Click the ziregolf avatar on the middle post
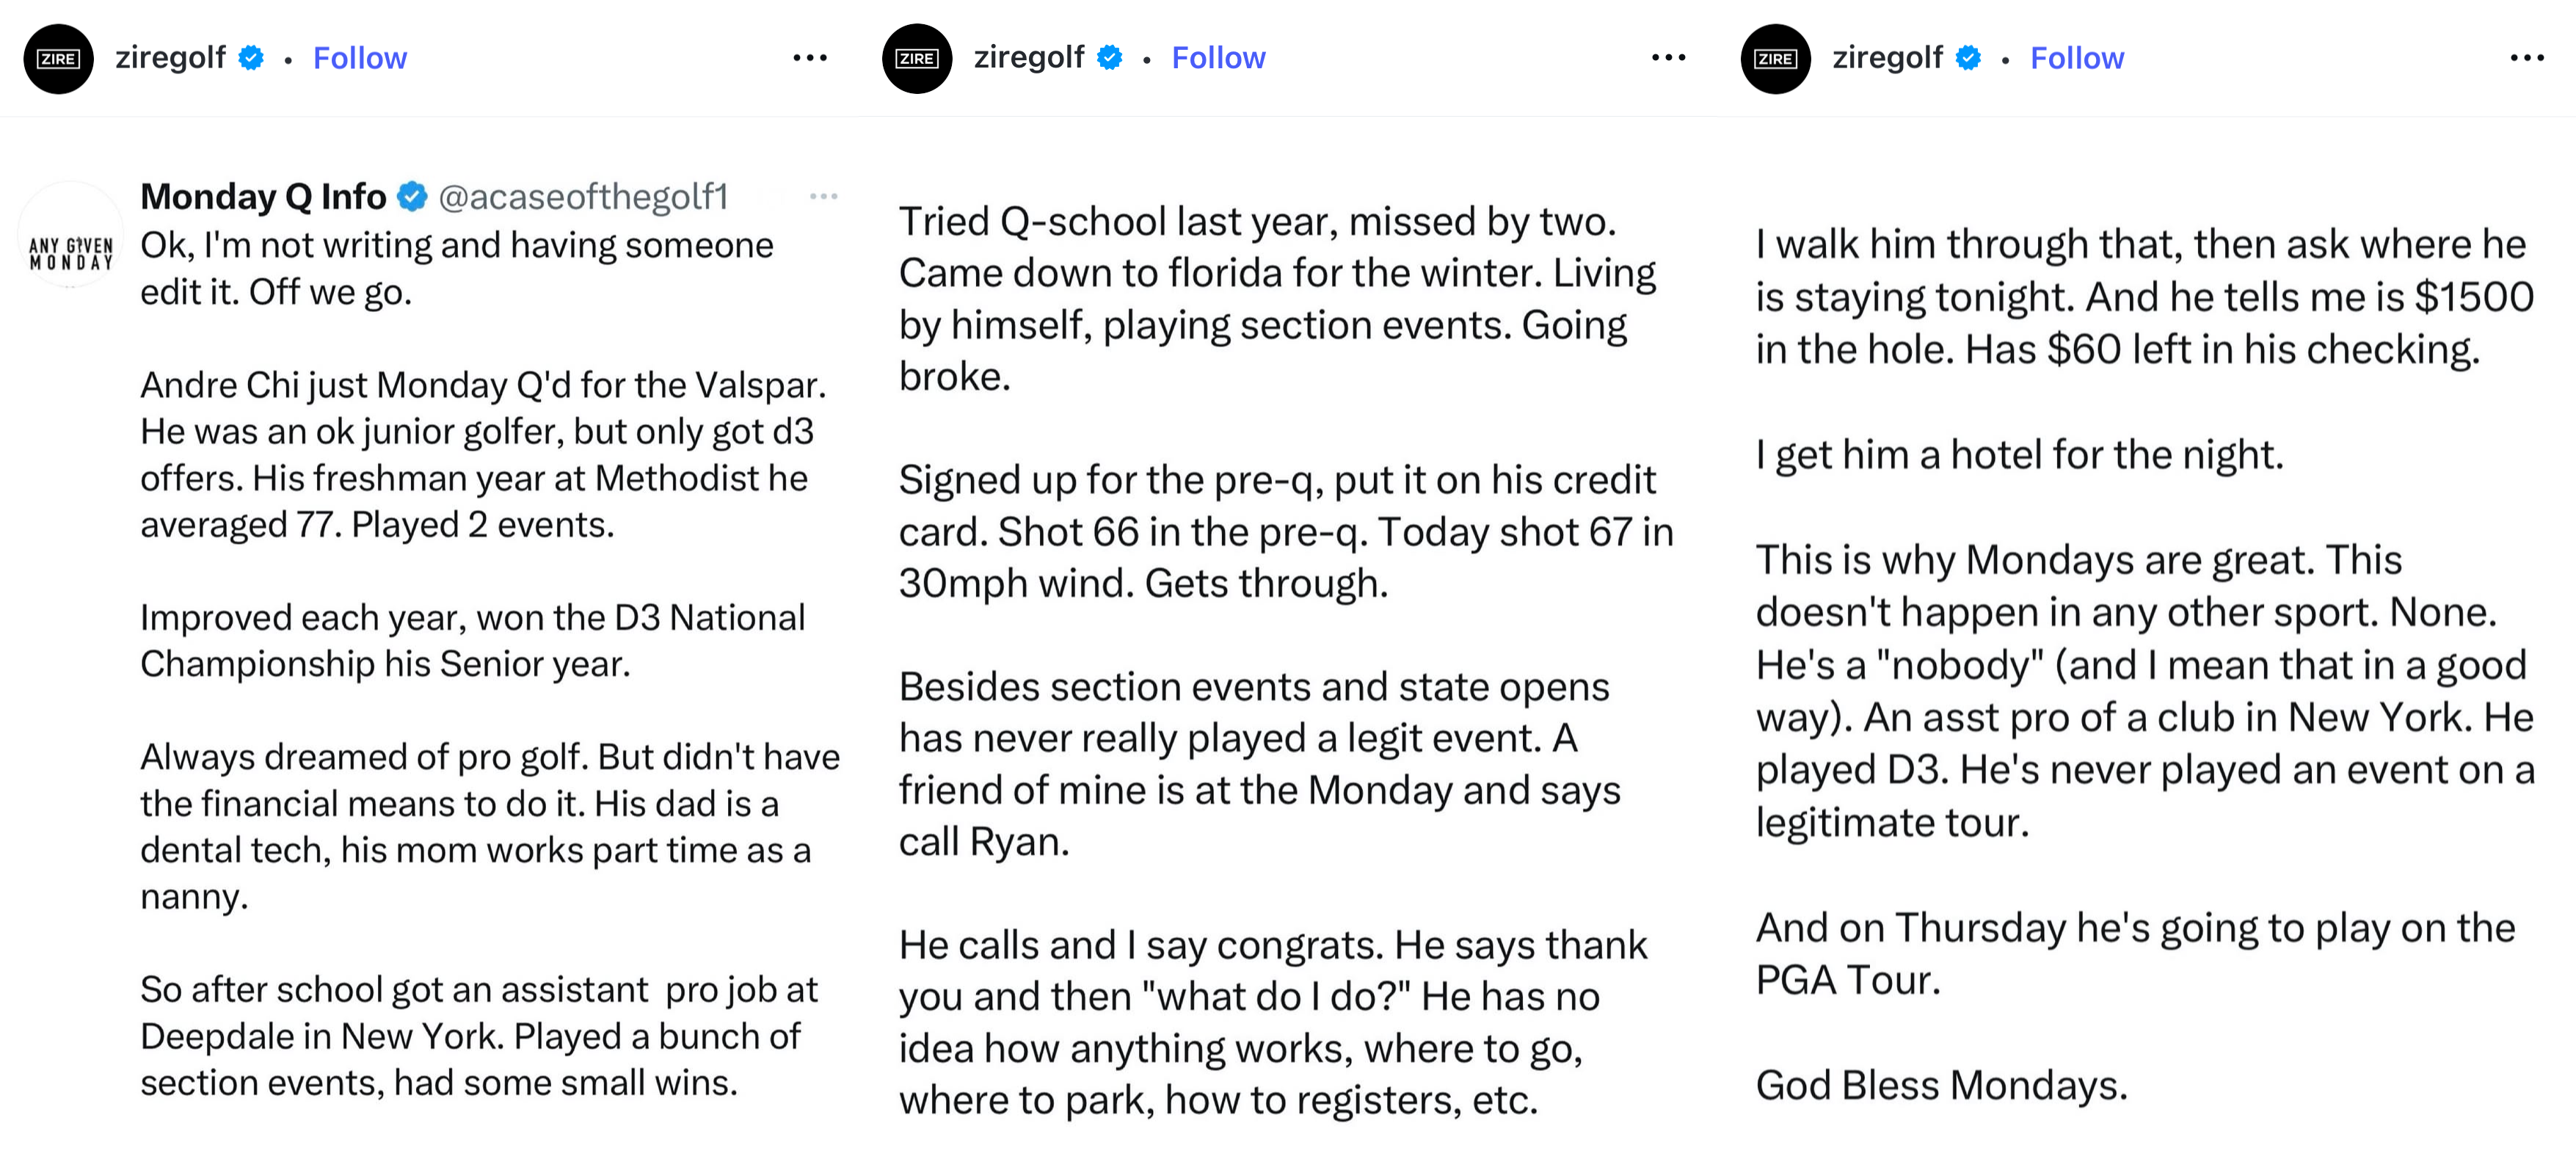 tap(916, 59)
